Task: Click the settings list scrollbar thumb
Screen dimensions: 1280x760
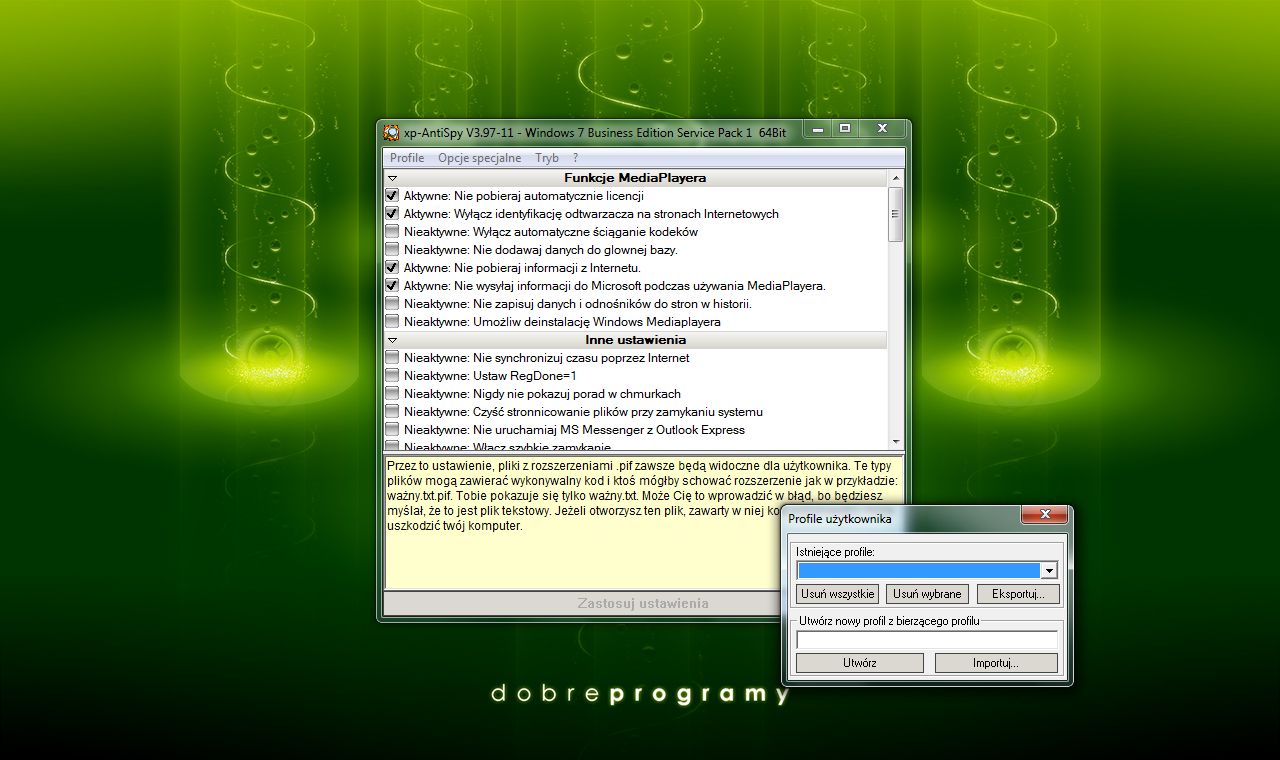Action: click(x=896, y=214)
